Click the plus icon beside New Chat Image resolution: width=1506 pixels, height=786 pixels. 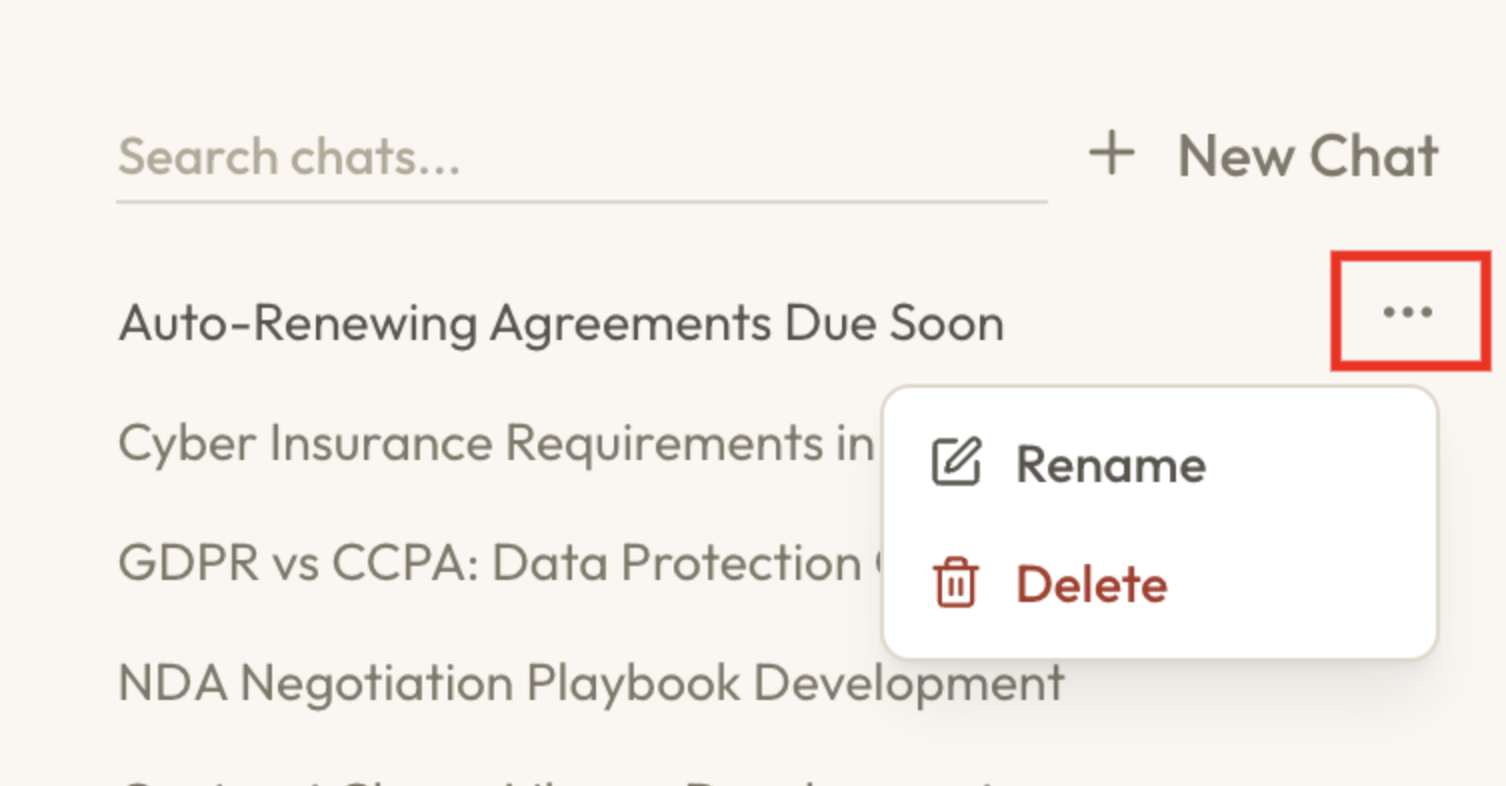(x=1112, y=156)
